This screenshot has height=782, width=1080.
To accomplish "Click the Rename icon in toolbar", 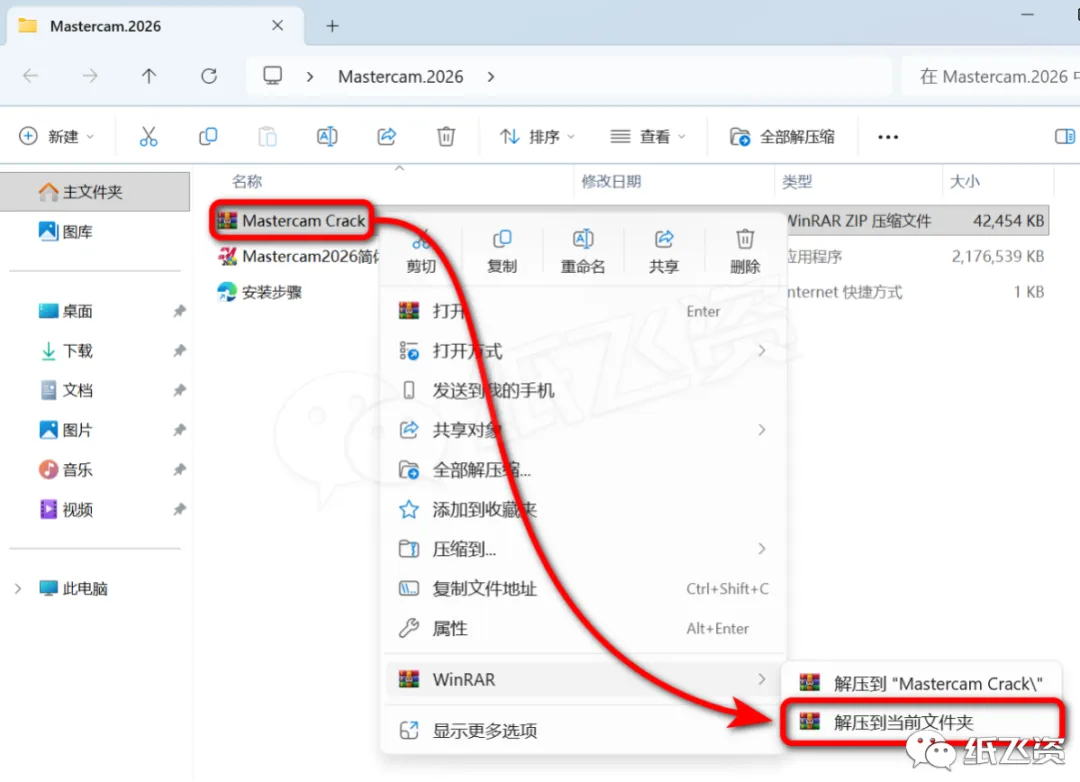I will pos(327,136).
